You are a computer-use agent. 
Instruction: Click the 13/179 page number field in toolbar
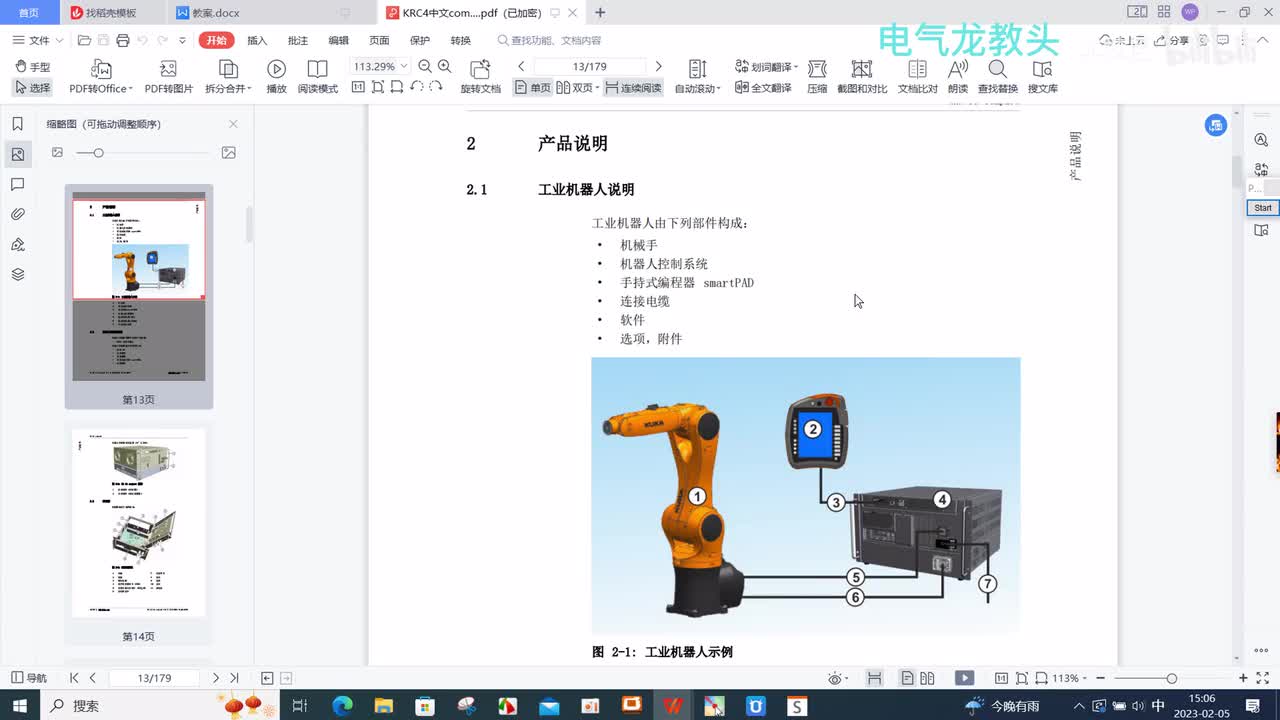pyautogui.click(x=590, y=66)
